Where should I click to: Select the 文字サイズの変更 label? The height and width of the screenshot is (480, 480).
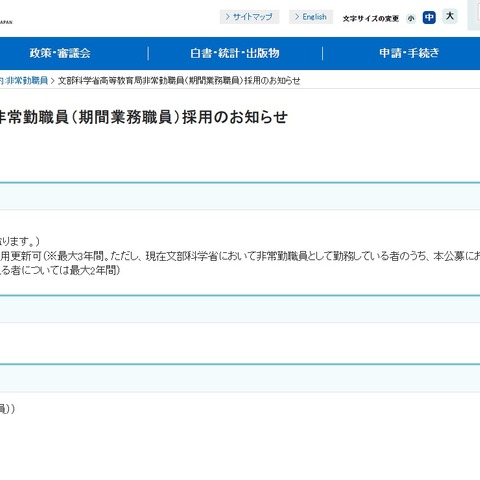[371, 19]
